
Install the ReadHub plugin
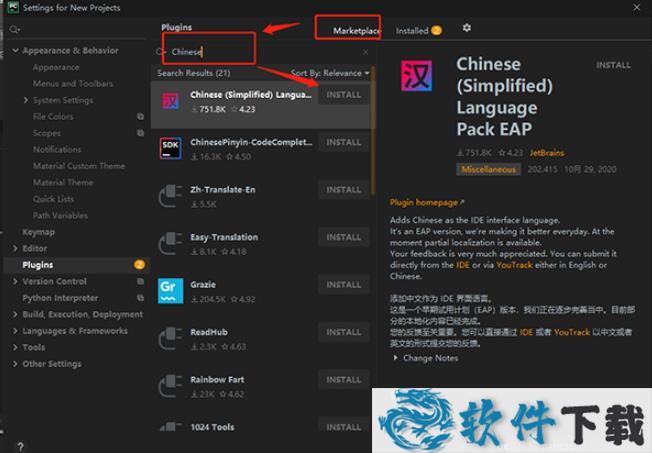(343, 332)
